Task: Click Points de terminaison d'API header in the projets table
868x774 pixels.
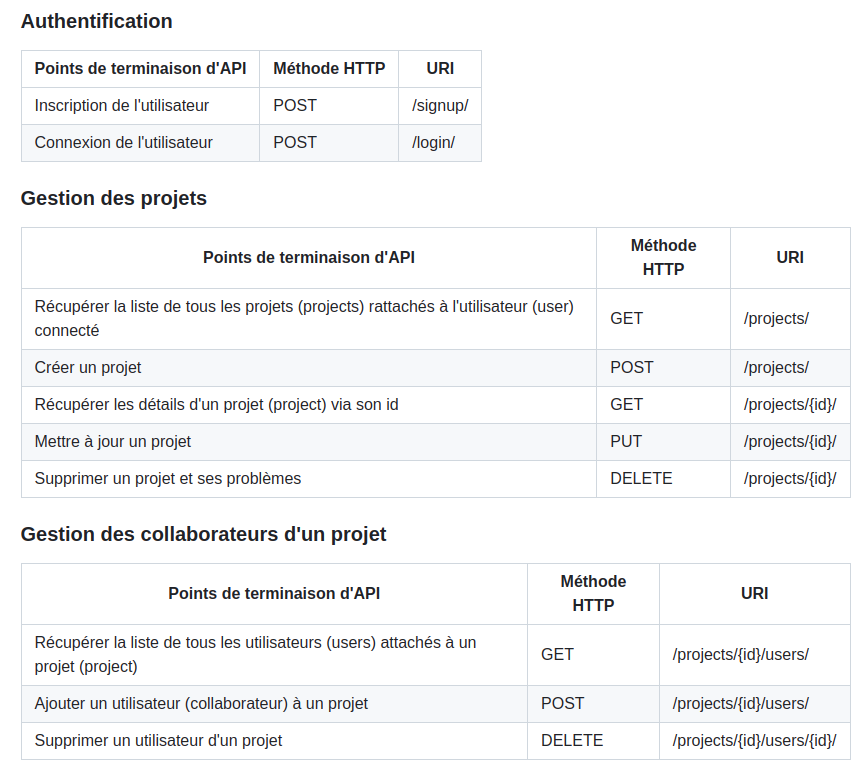Action: 308,257
